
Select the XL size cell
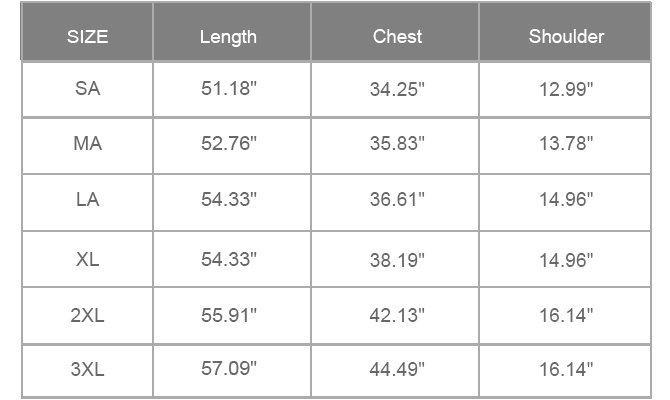click(x=88, y=259)
